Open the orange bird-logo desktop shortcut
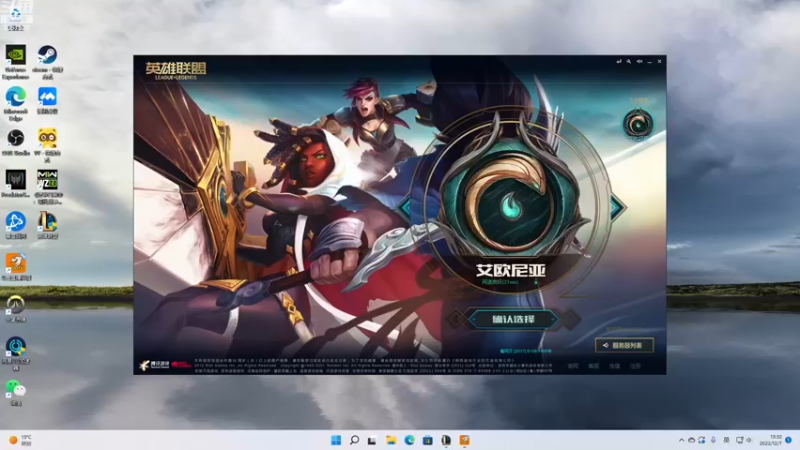 click(16, 267)
